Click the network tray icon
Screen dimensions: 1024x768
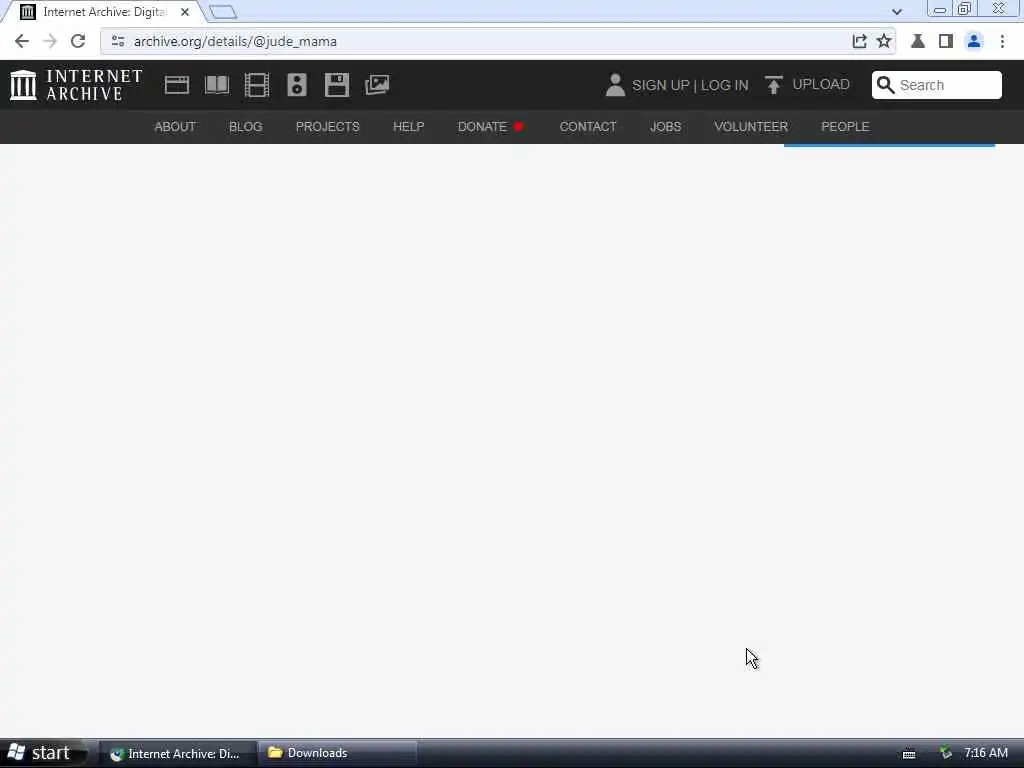946,753
